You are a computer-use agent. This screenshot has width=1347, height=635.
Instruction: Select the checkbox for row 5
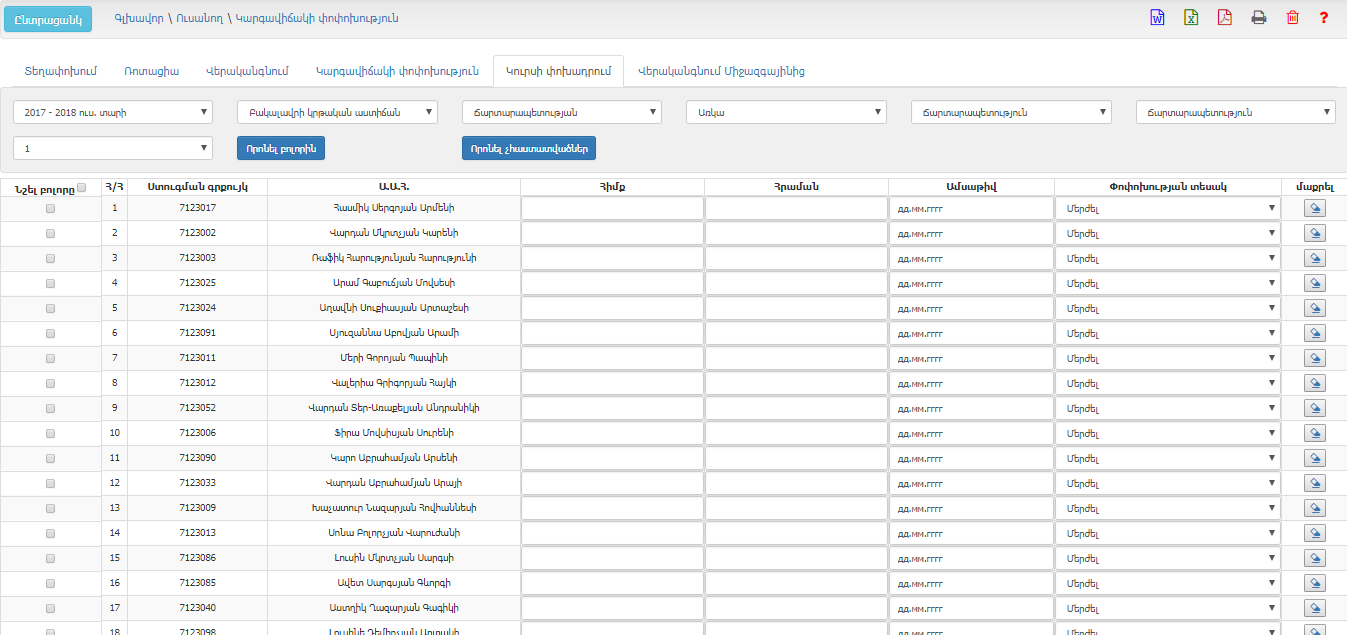50,308
